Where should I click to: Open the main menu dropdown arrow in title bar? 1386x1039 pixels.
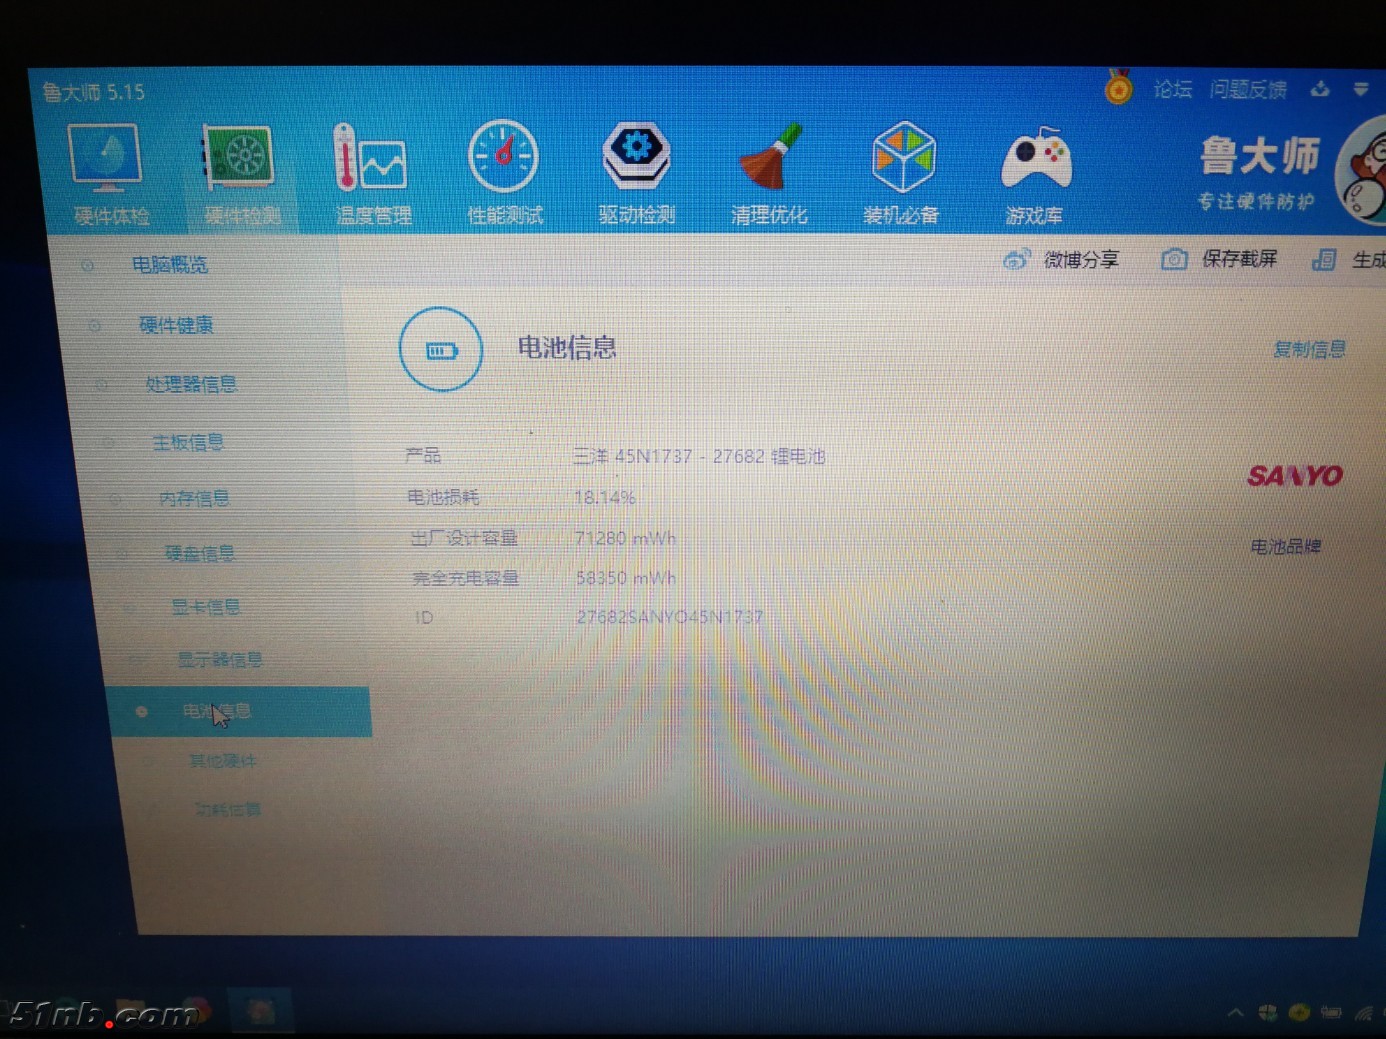[x=1361, y=89]
